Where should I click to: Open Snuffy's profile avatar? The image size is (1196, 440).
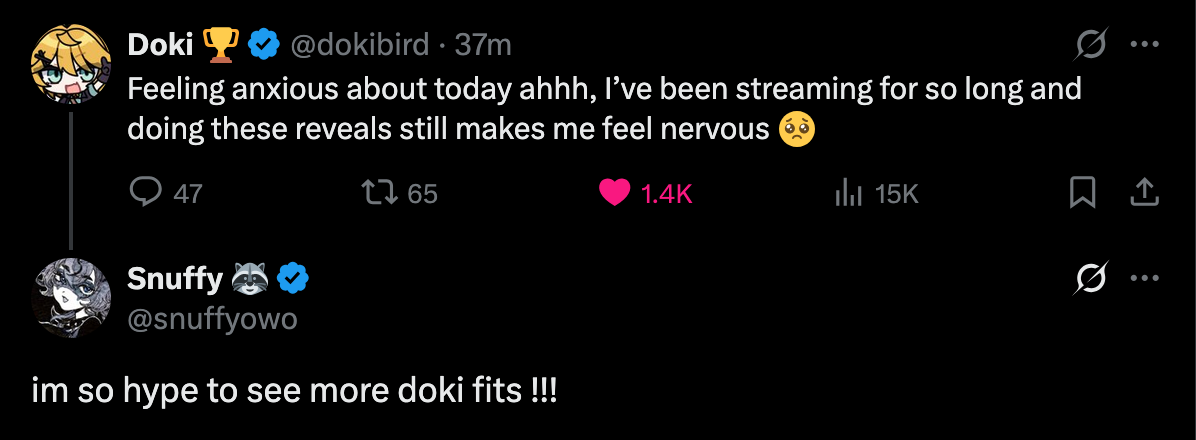tap(71, 299)
